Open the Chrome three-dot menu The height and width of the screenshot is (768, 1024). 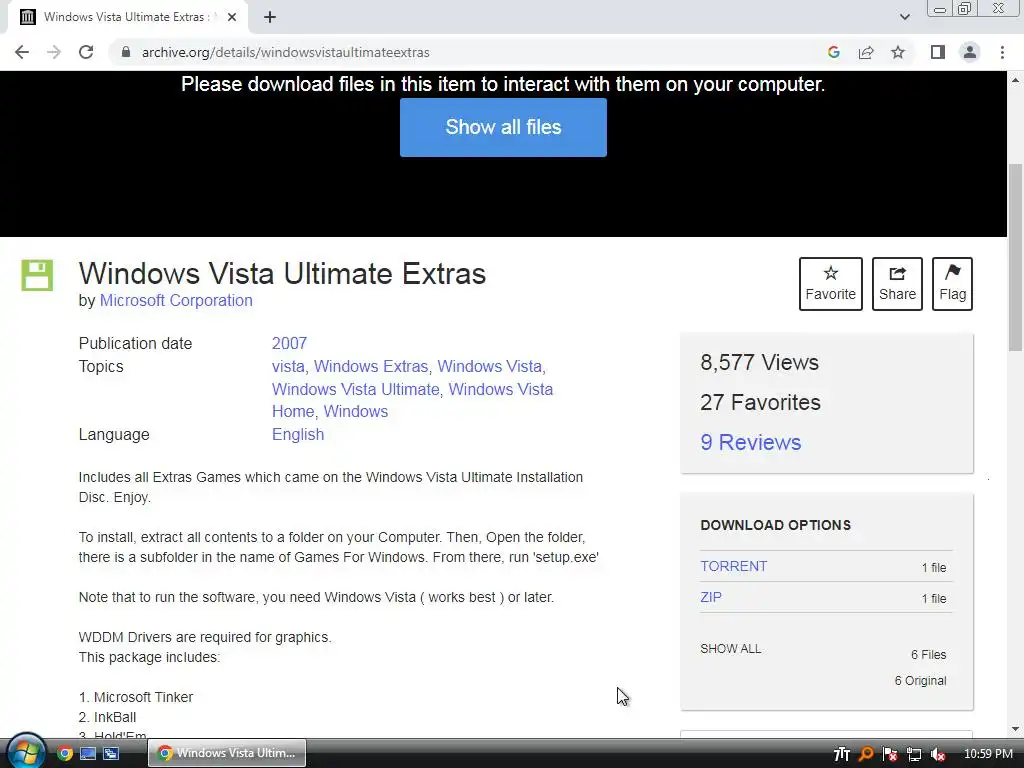1002,52
